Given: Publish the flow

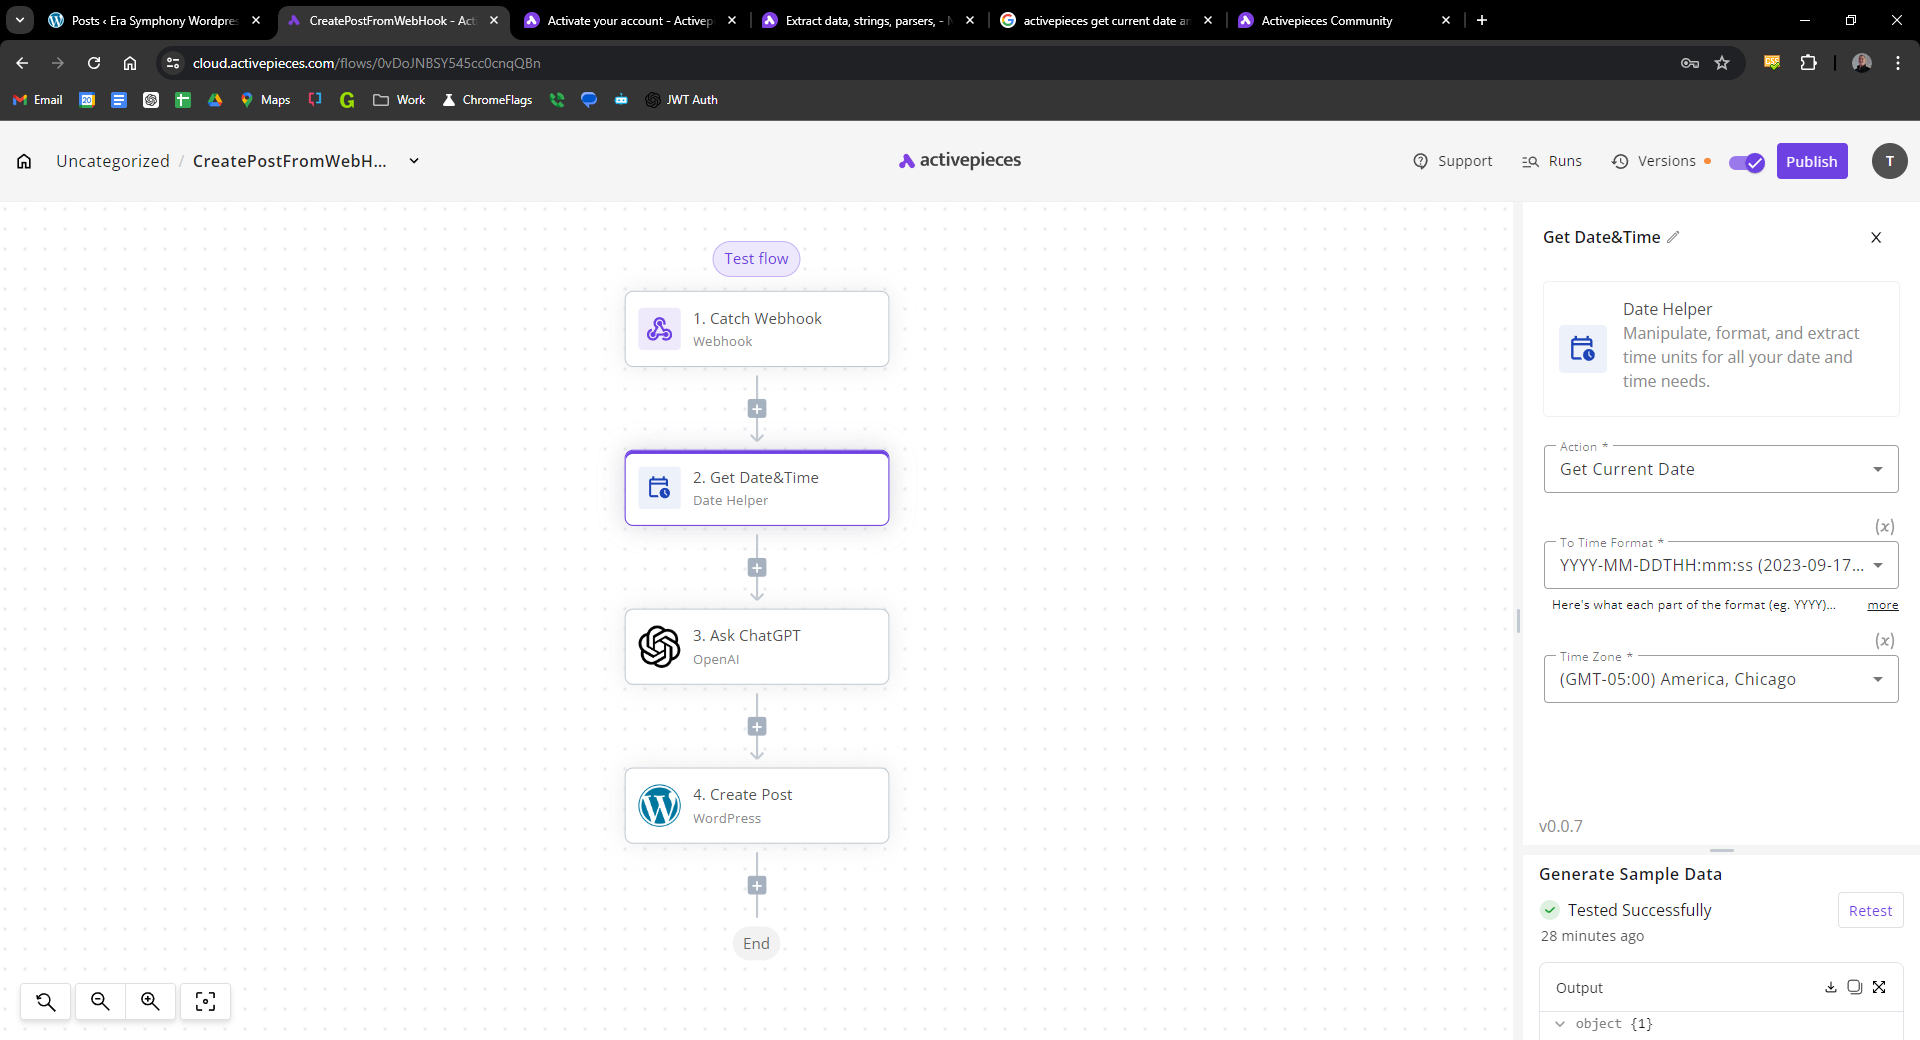Looking at the screenshot, I should click(x=1811, y=161).
